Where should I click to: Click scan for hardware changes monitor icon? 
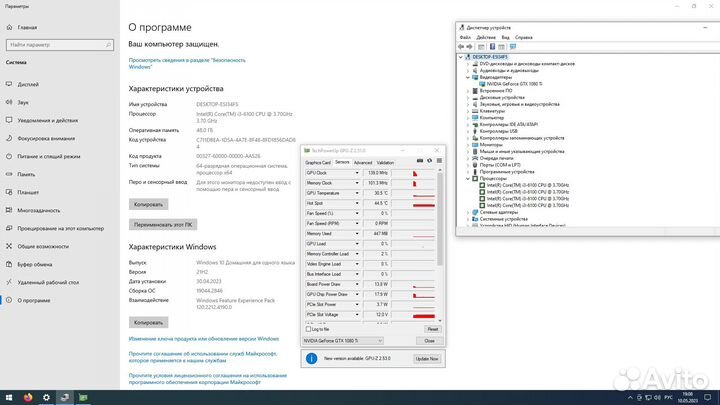[513, 46]
